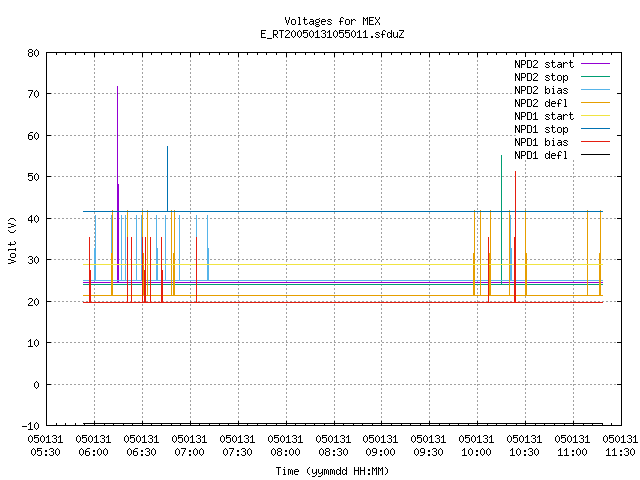The image size is (640, 480).
Task: Click the green spike peak near 55 V
Action: [502, 156]
